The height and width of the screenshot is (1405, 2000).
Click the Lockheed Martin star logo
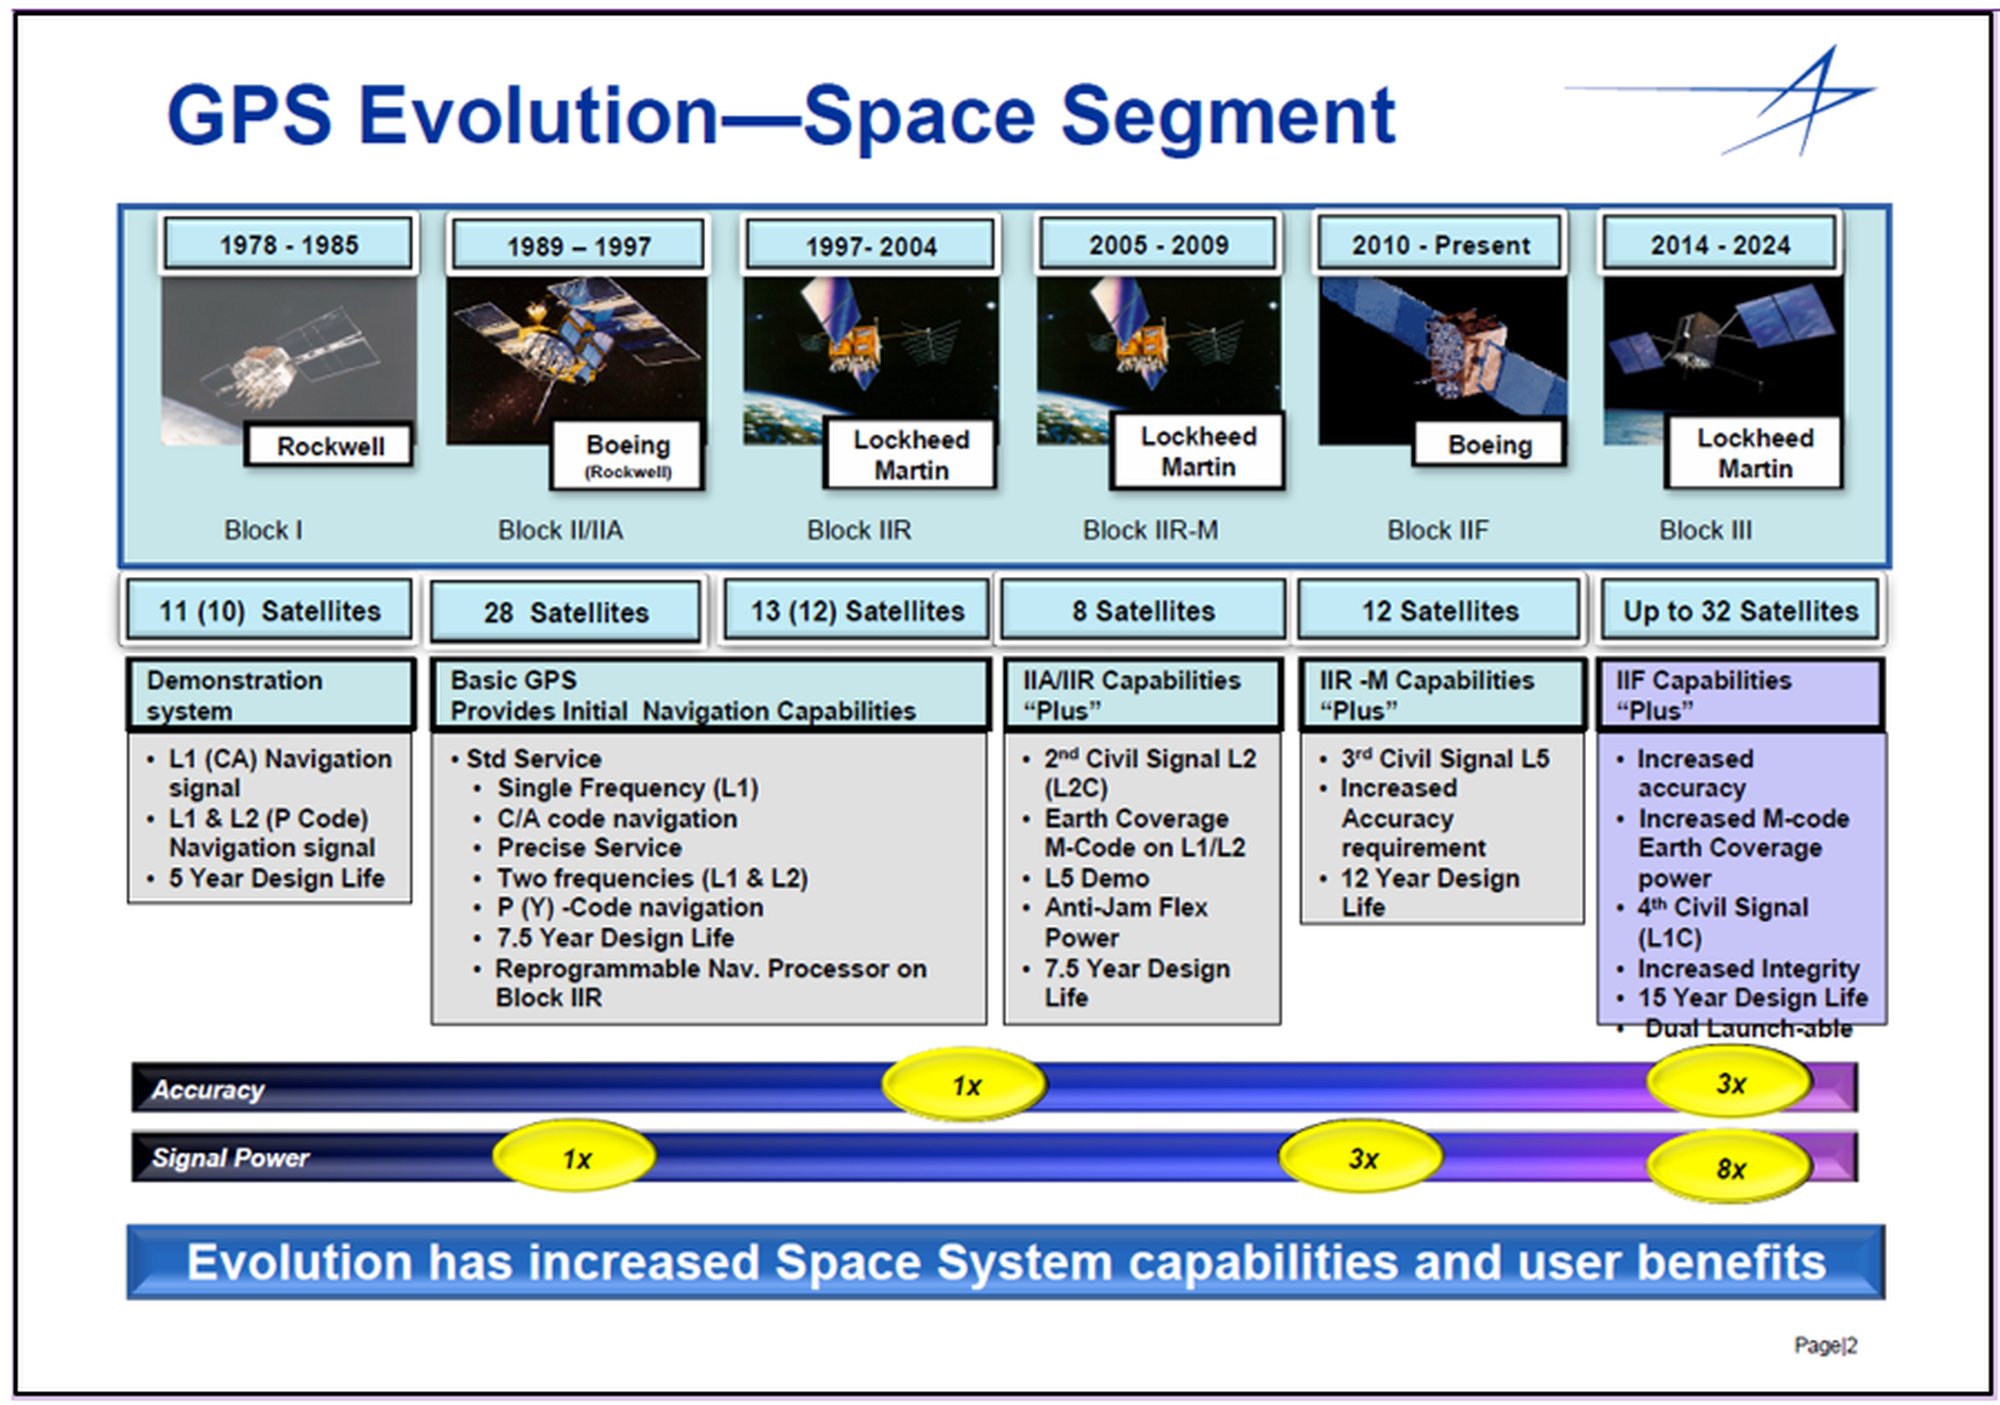(1722, 100)
